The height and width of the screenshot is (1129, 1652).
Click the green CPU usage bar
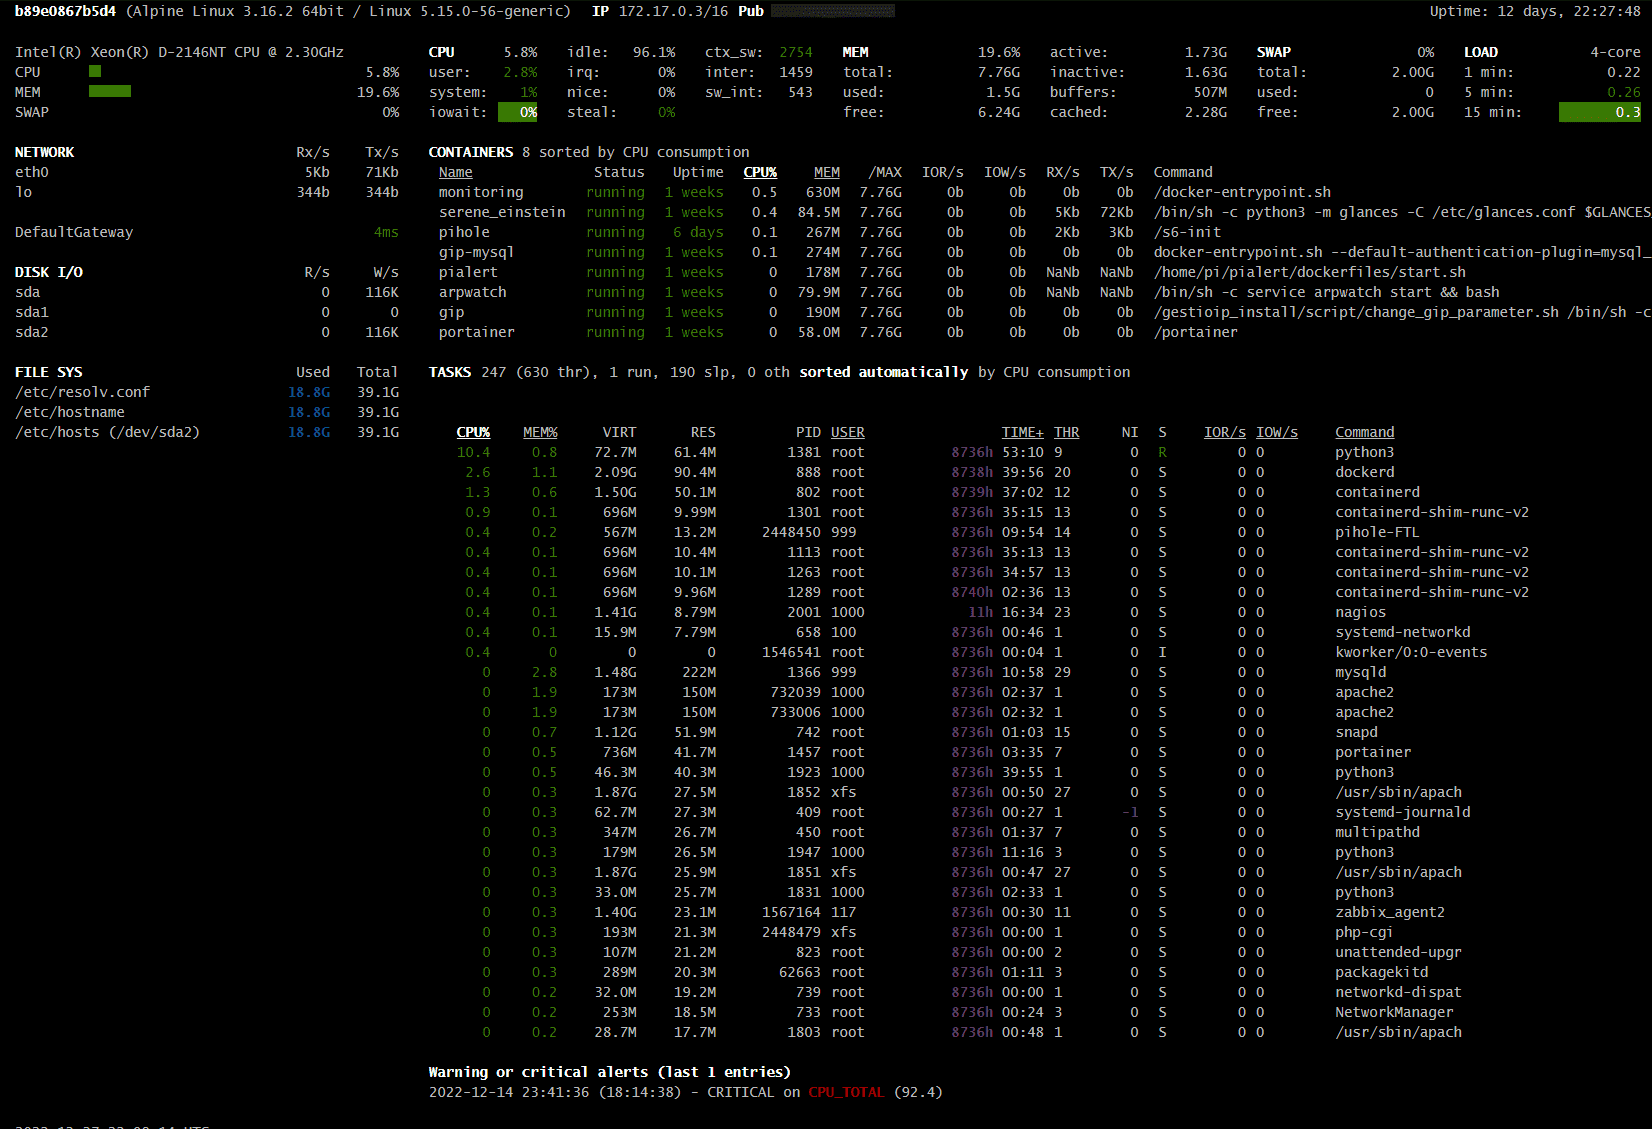[95, 72]
